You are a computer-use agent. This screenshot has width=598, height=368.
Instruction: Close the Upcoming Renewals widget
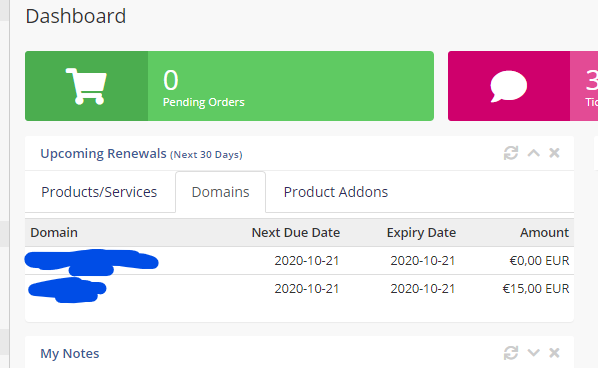click(x=554, y=153)
